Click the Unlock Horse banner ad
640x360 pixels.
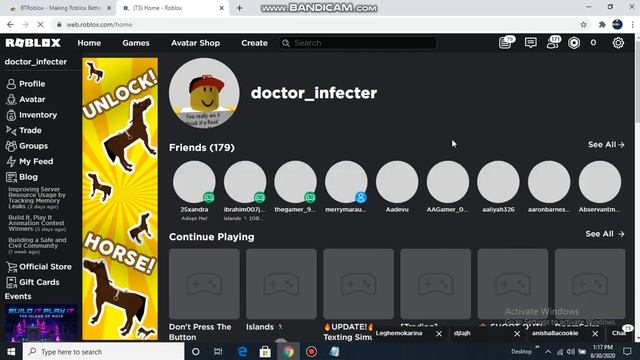click(x=120, y=199)
